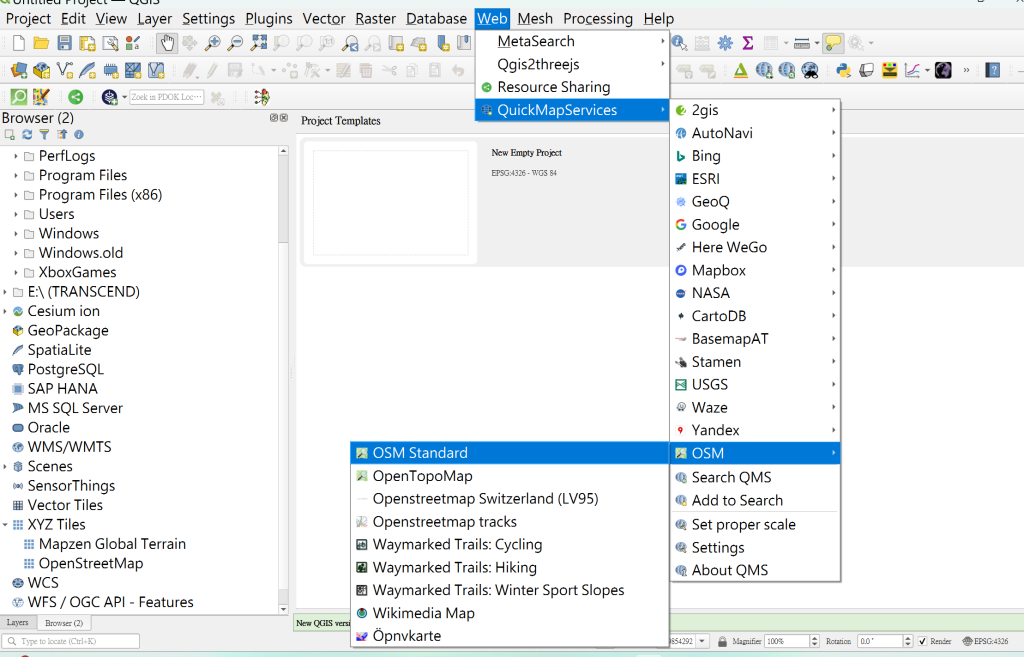Open the Processing Toolbox gear icon
Screen dimensions: 1024x657
[x=725, y=43]
